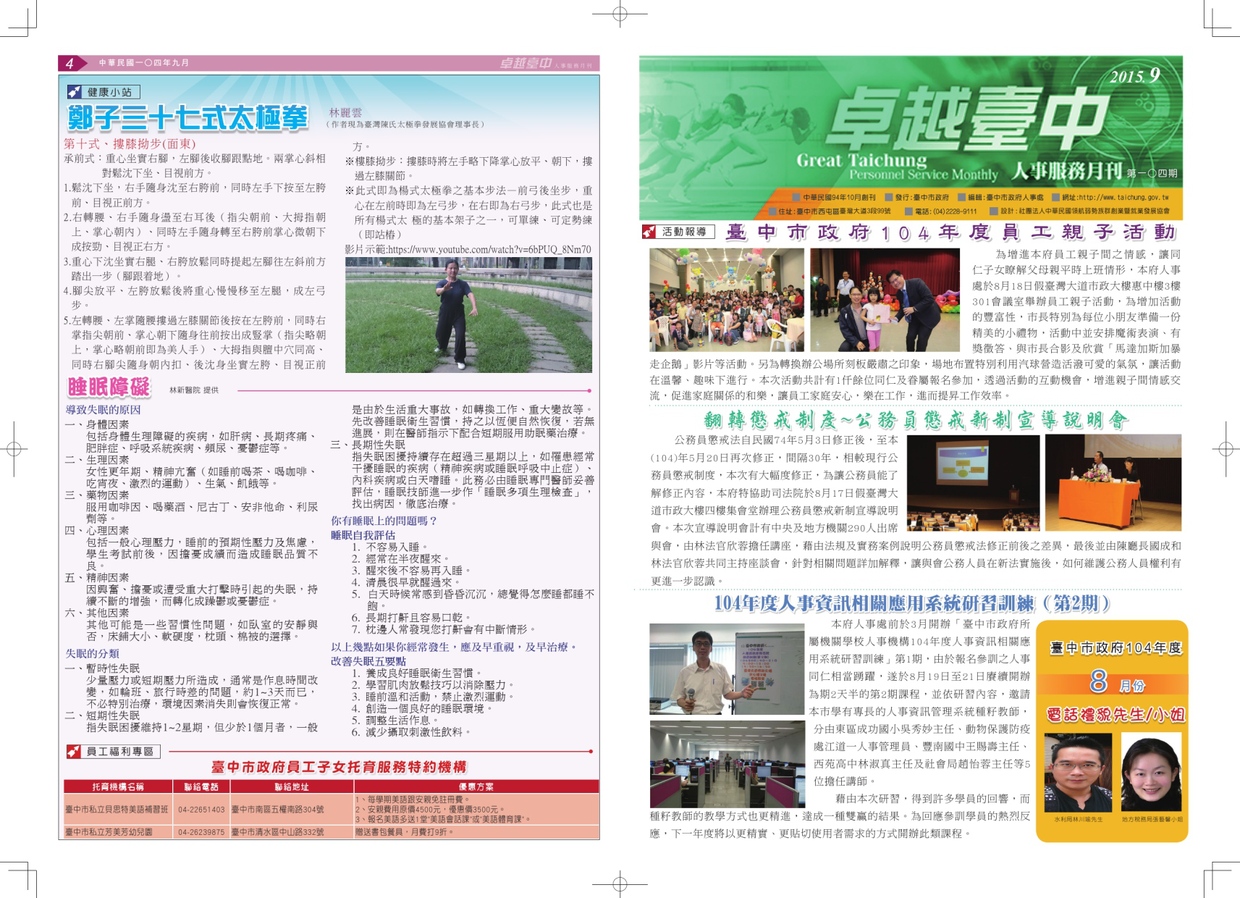Click the list item 一、身體因素
Viewport: 1240px width, 898px height.
[x=98, y=424]
